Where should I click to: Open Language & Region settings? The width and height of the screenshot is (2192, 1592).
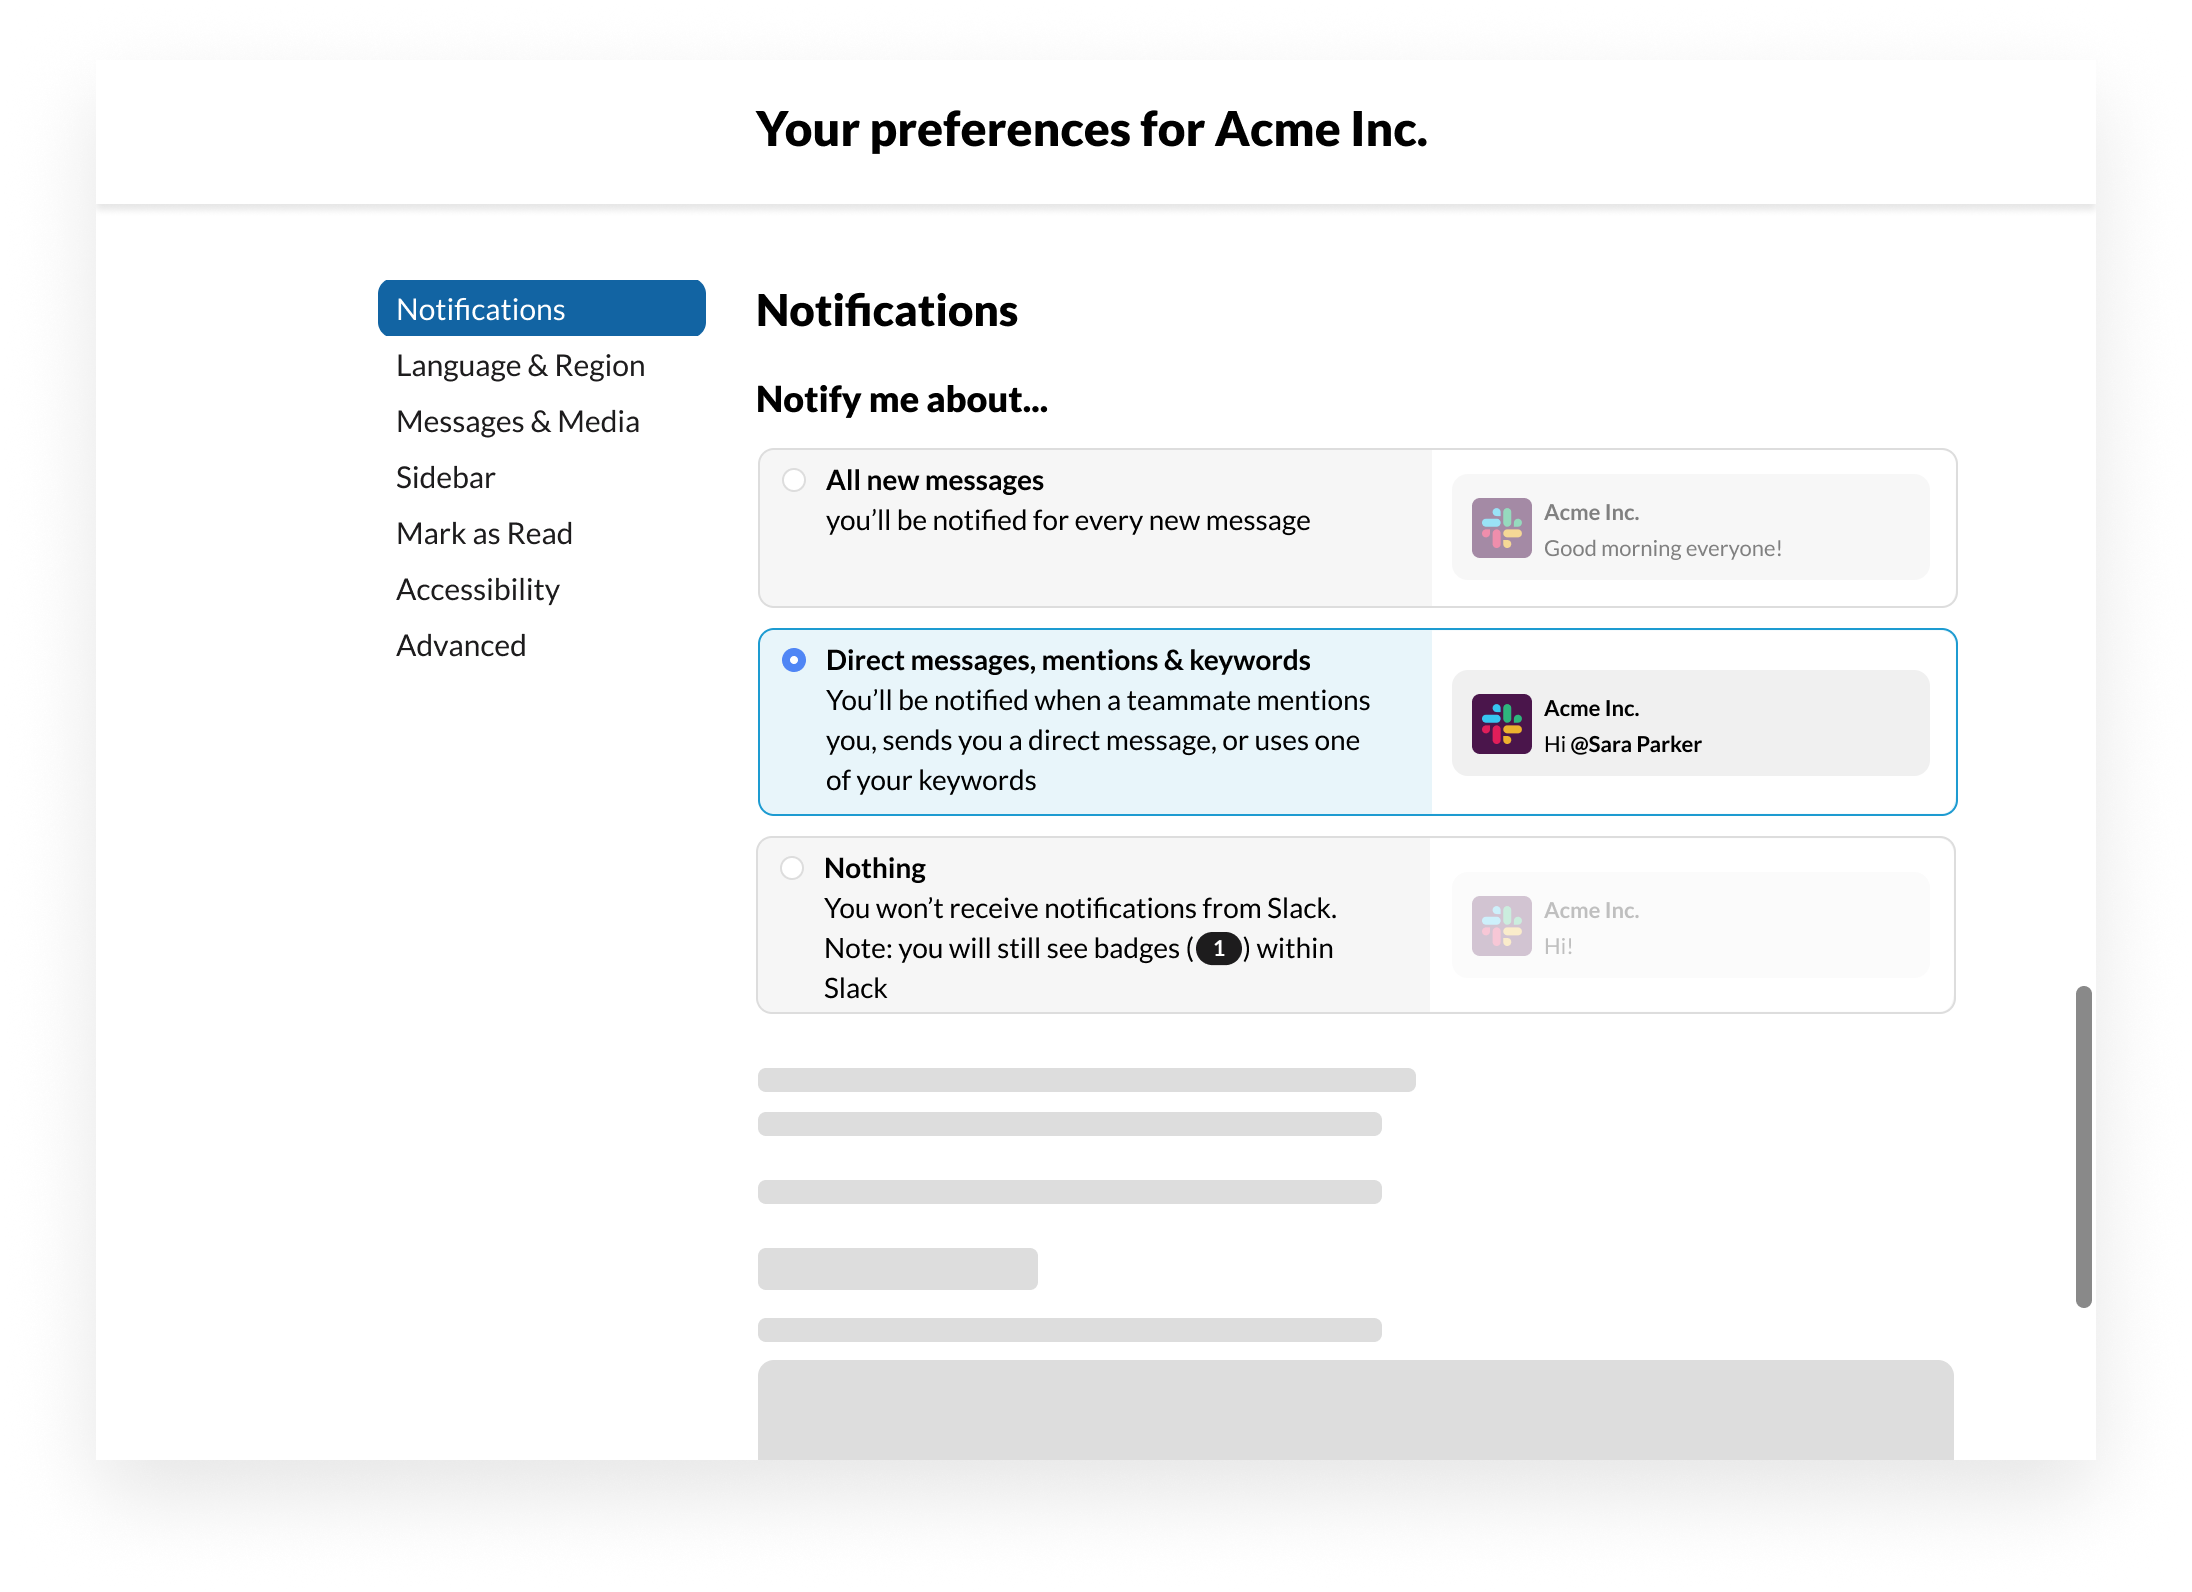[x=520, y=366]
